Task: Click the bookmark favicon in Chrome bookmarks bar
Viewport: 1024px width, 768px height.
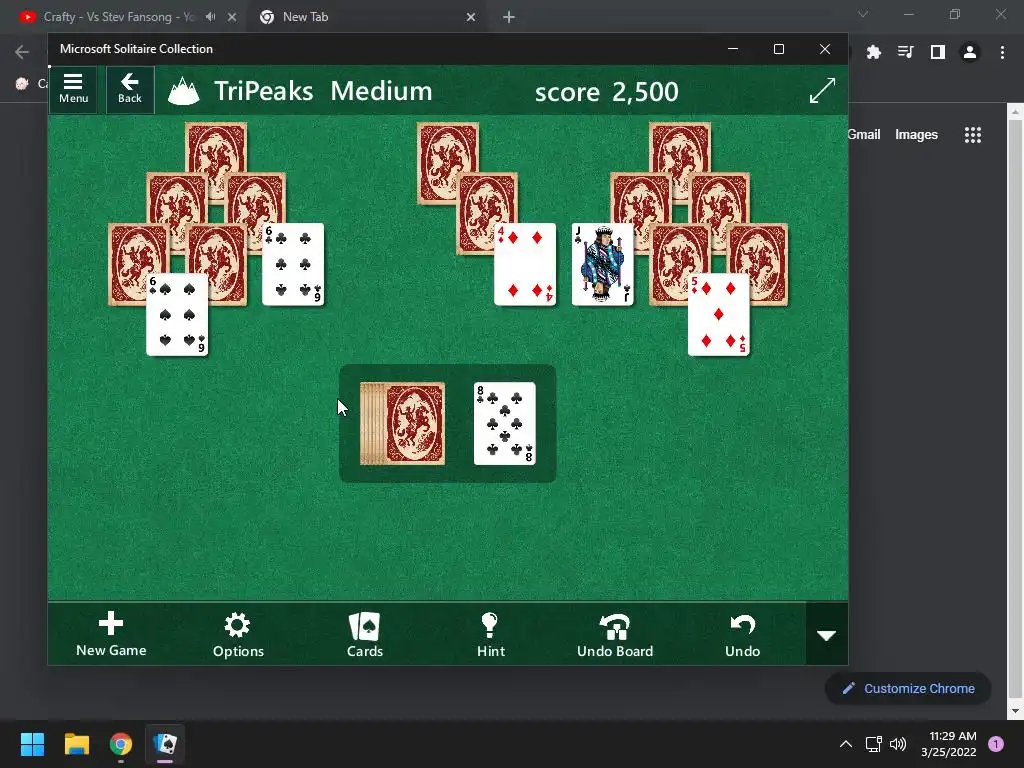Action: click(x=22, y=84)
